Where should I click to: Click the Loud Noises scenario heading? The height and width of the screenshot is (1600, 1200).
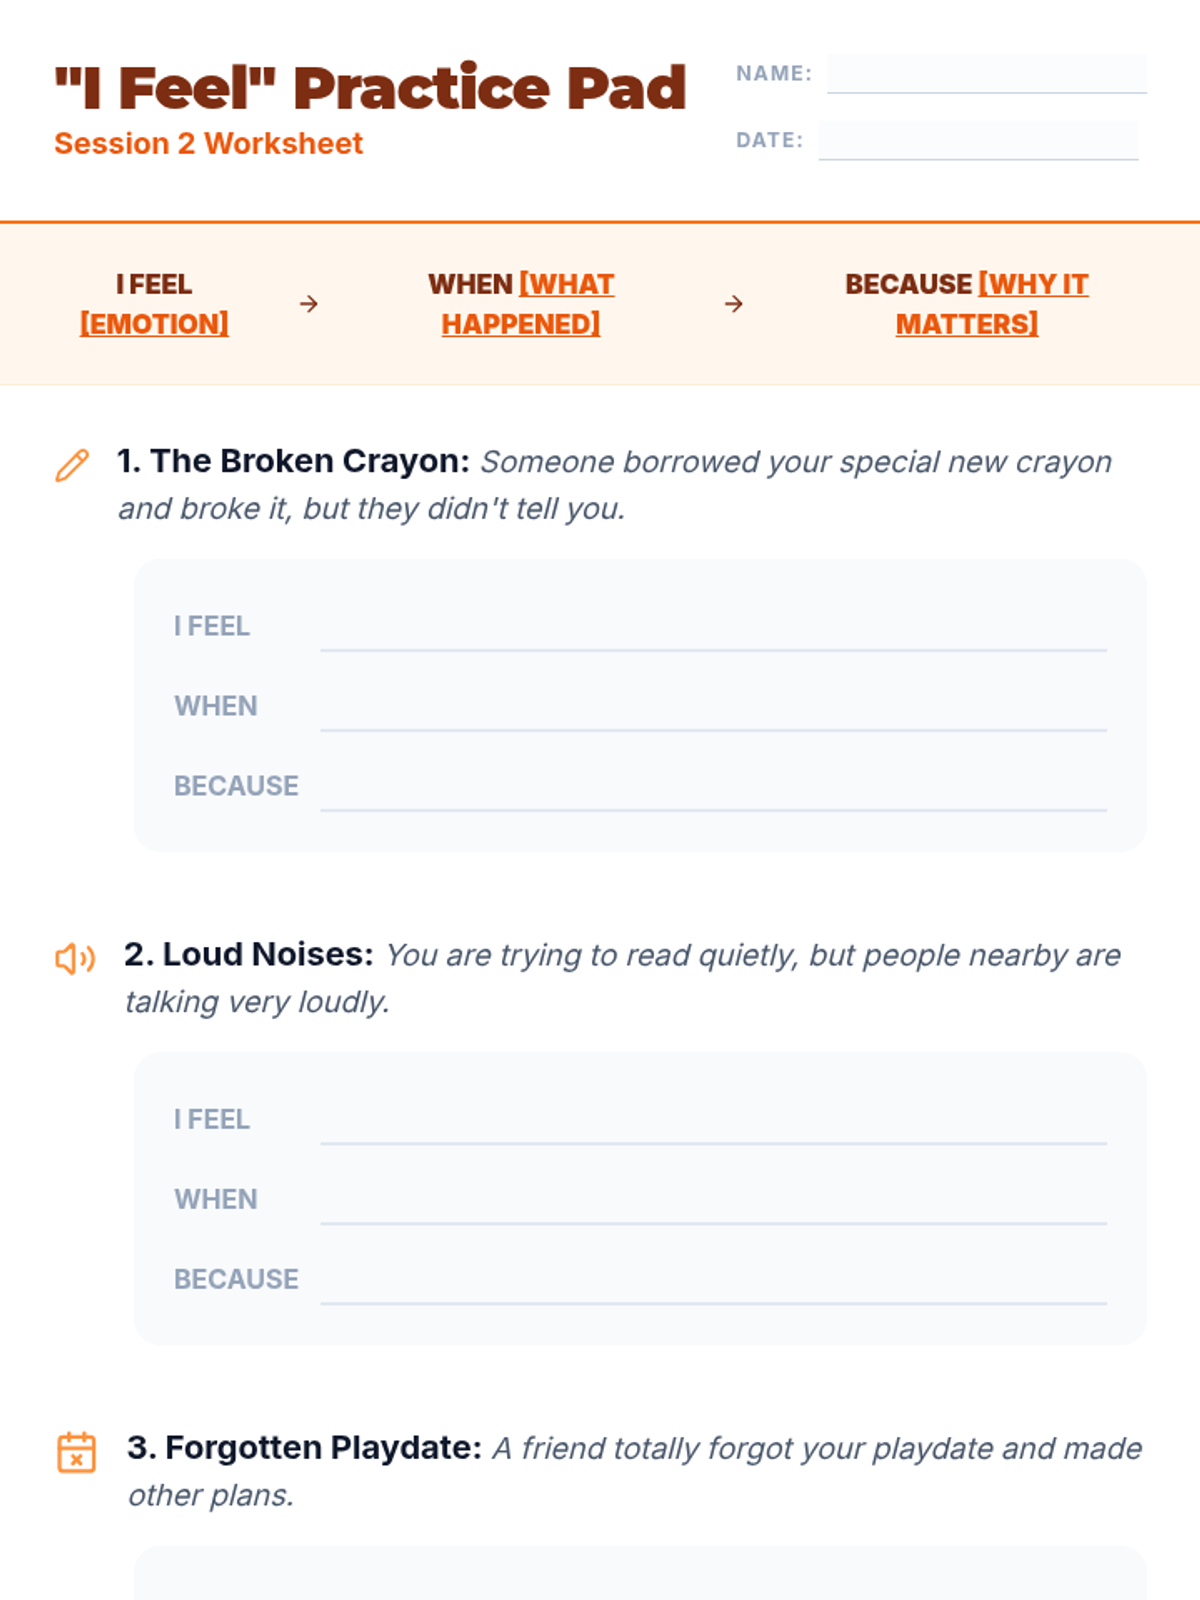coord(249,955)
